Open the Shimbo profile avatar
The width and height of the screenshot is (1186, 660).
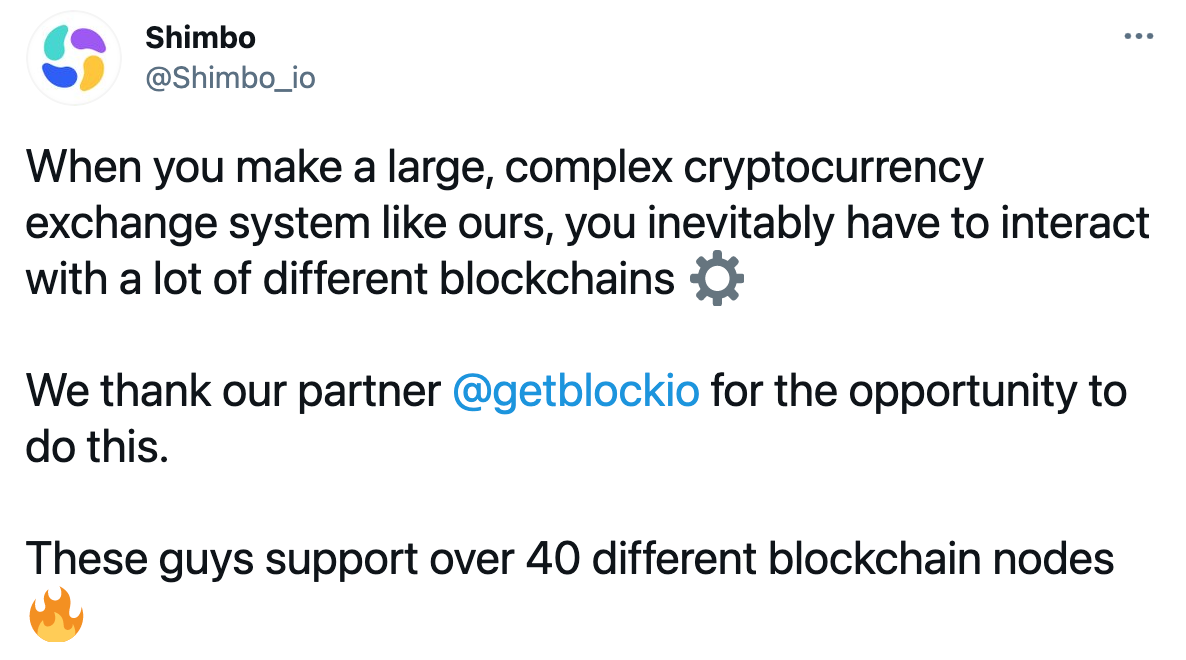tap(73, 58)
